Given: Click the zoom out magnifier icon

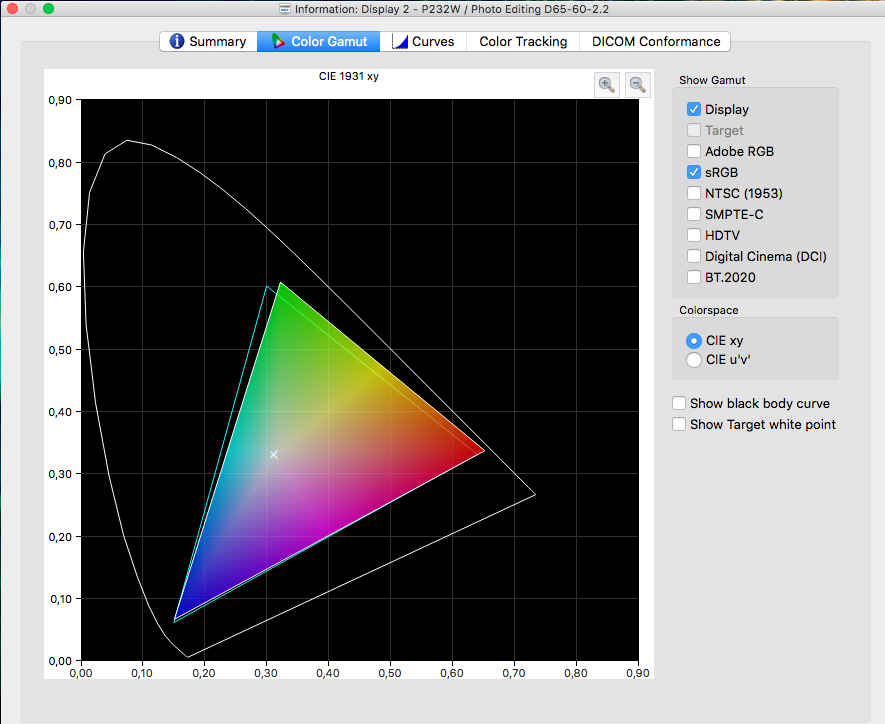Looking at the screenshot, I should [x=637, y=85].
